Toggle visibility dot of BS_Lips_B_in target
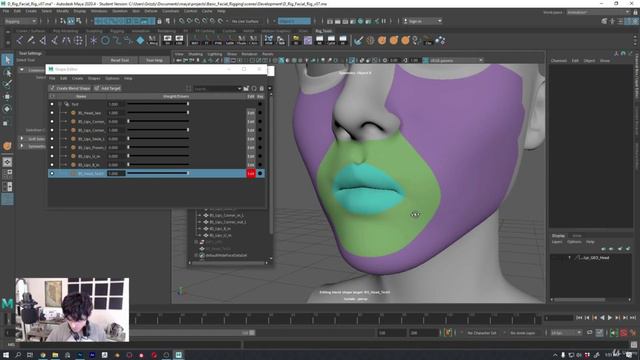 tap(52, 164)
